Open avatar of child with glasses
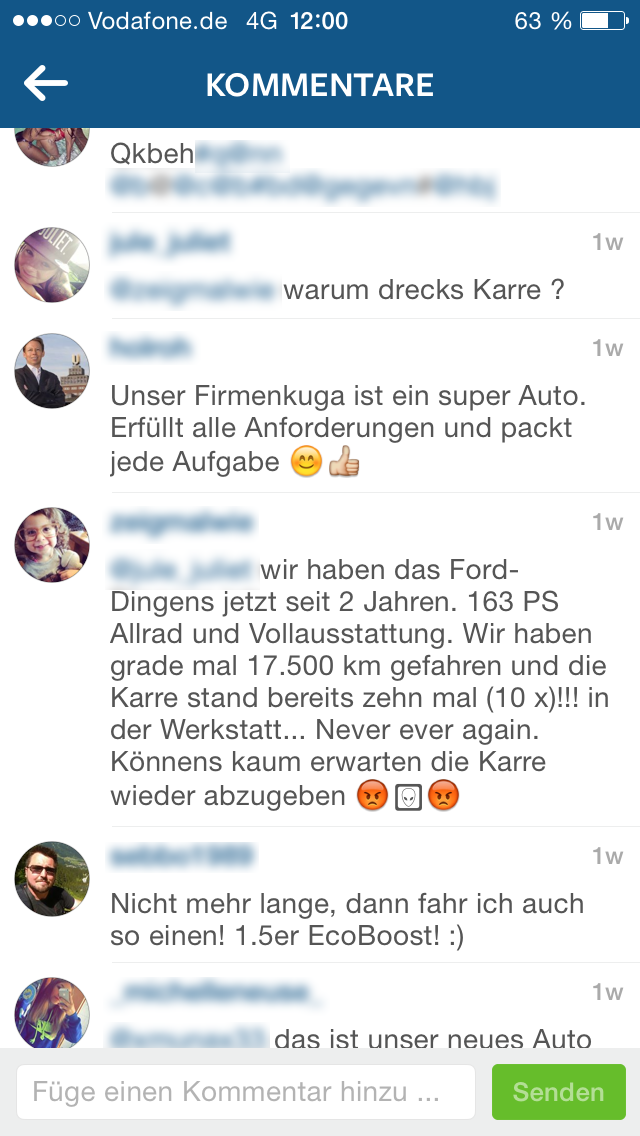 52,544
